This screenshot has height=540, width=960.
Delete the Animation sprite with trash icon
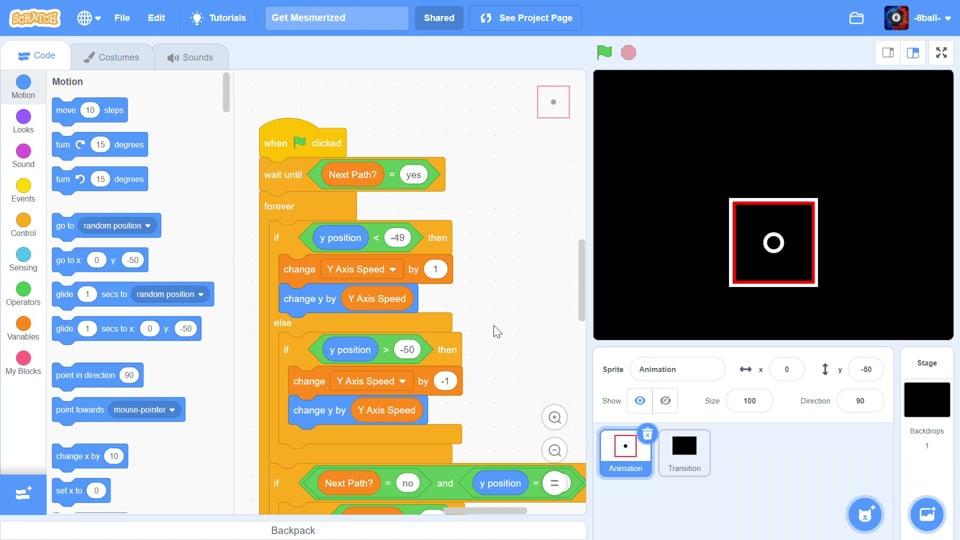[x=647, y=434]
